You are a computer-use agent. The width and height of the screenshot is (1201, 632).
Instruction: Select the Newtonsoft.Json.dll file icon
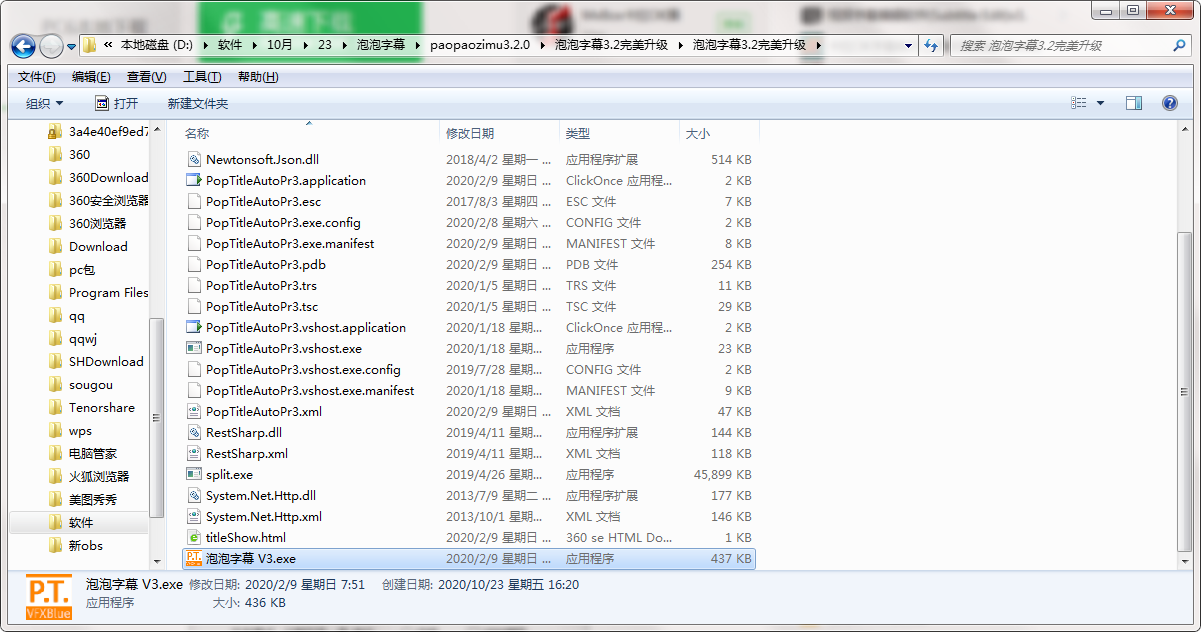[x=194, y=160]
